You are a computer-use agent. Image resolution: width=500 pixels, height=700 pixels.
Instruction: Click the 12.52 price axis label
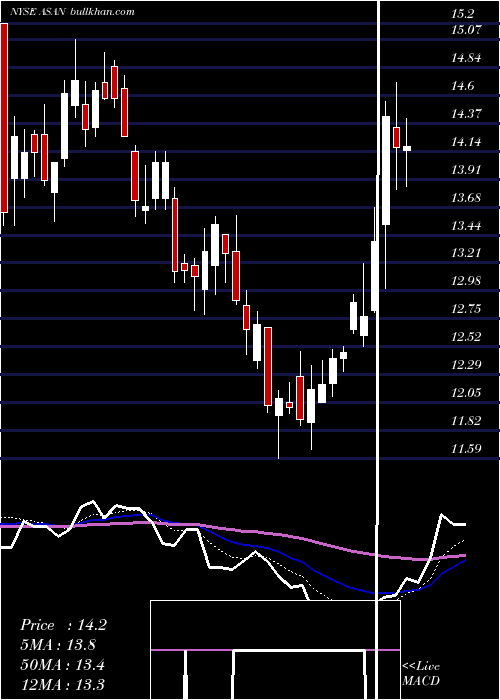[x=467, y=337]
